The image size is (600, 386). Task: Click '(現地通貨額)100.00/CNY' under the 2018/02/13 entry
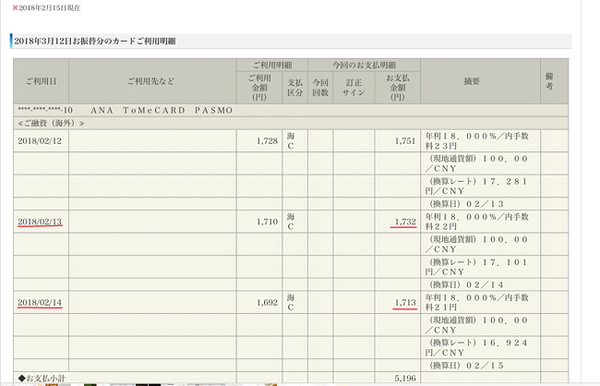476,244
